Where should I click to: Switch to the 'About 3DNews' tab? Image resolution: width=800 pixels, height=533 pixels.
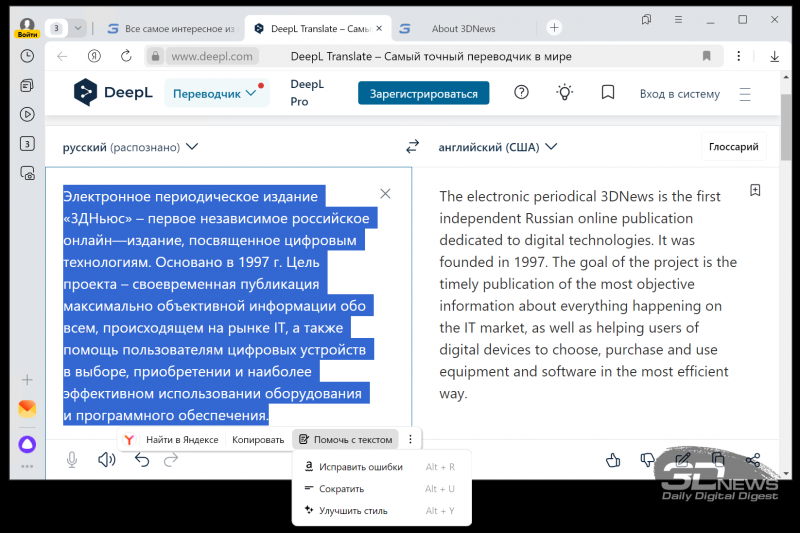click(462, 29)
